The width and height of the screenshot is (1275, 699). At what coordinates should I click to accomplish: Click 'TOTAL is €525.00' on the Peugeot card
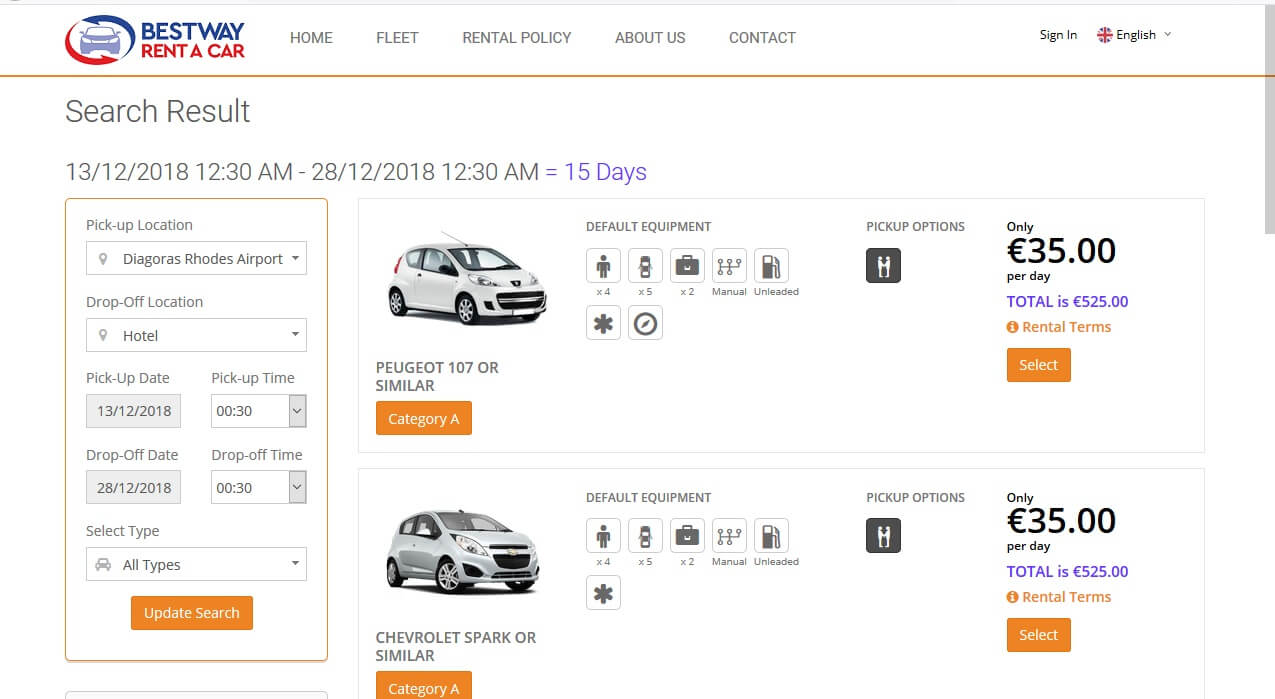(x=1067, y=301)
